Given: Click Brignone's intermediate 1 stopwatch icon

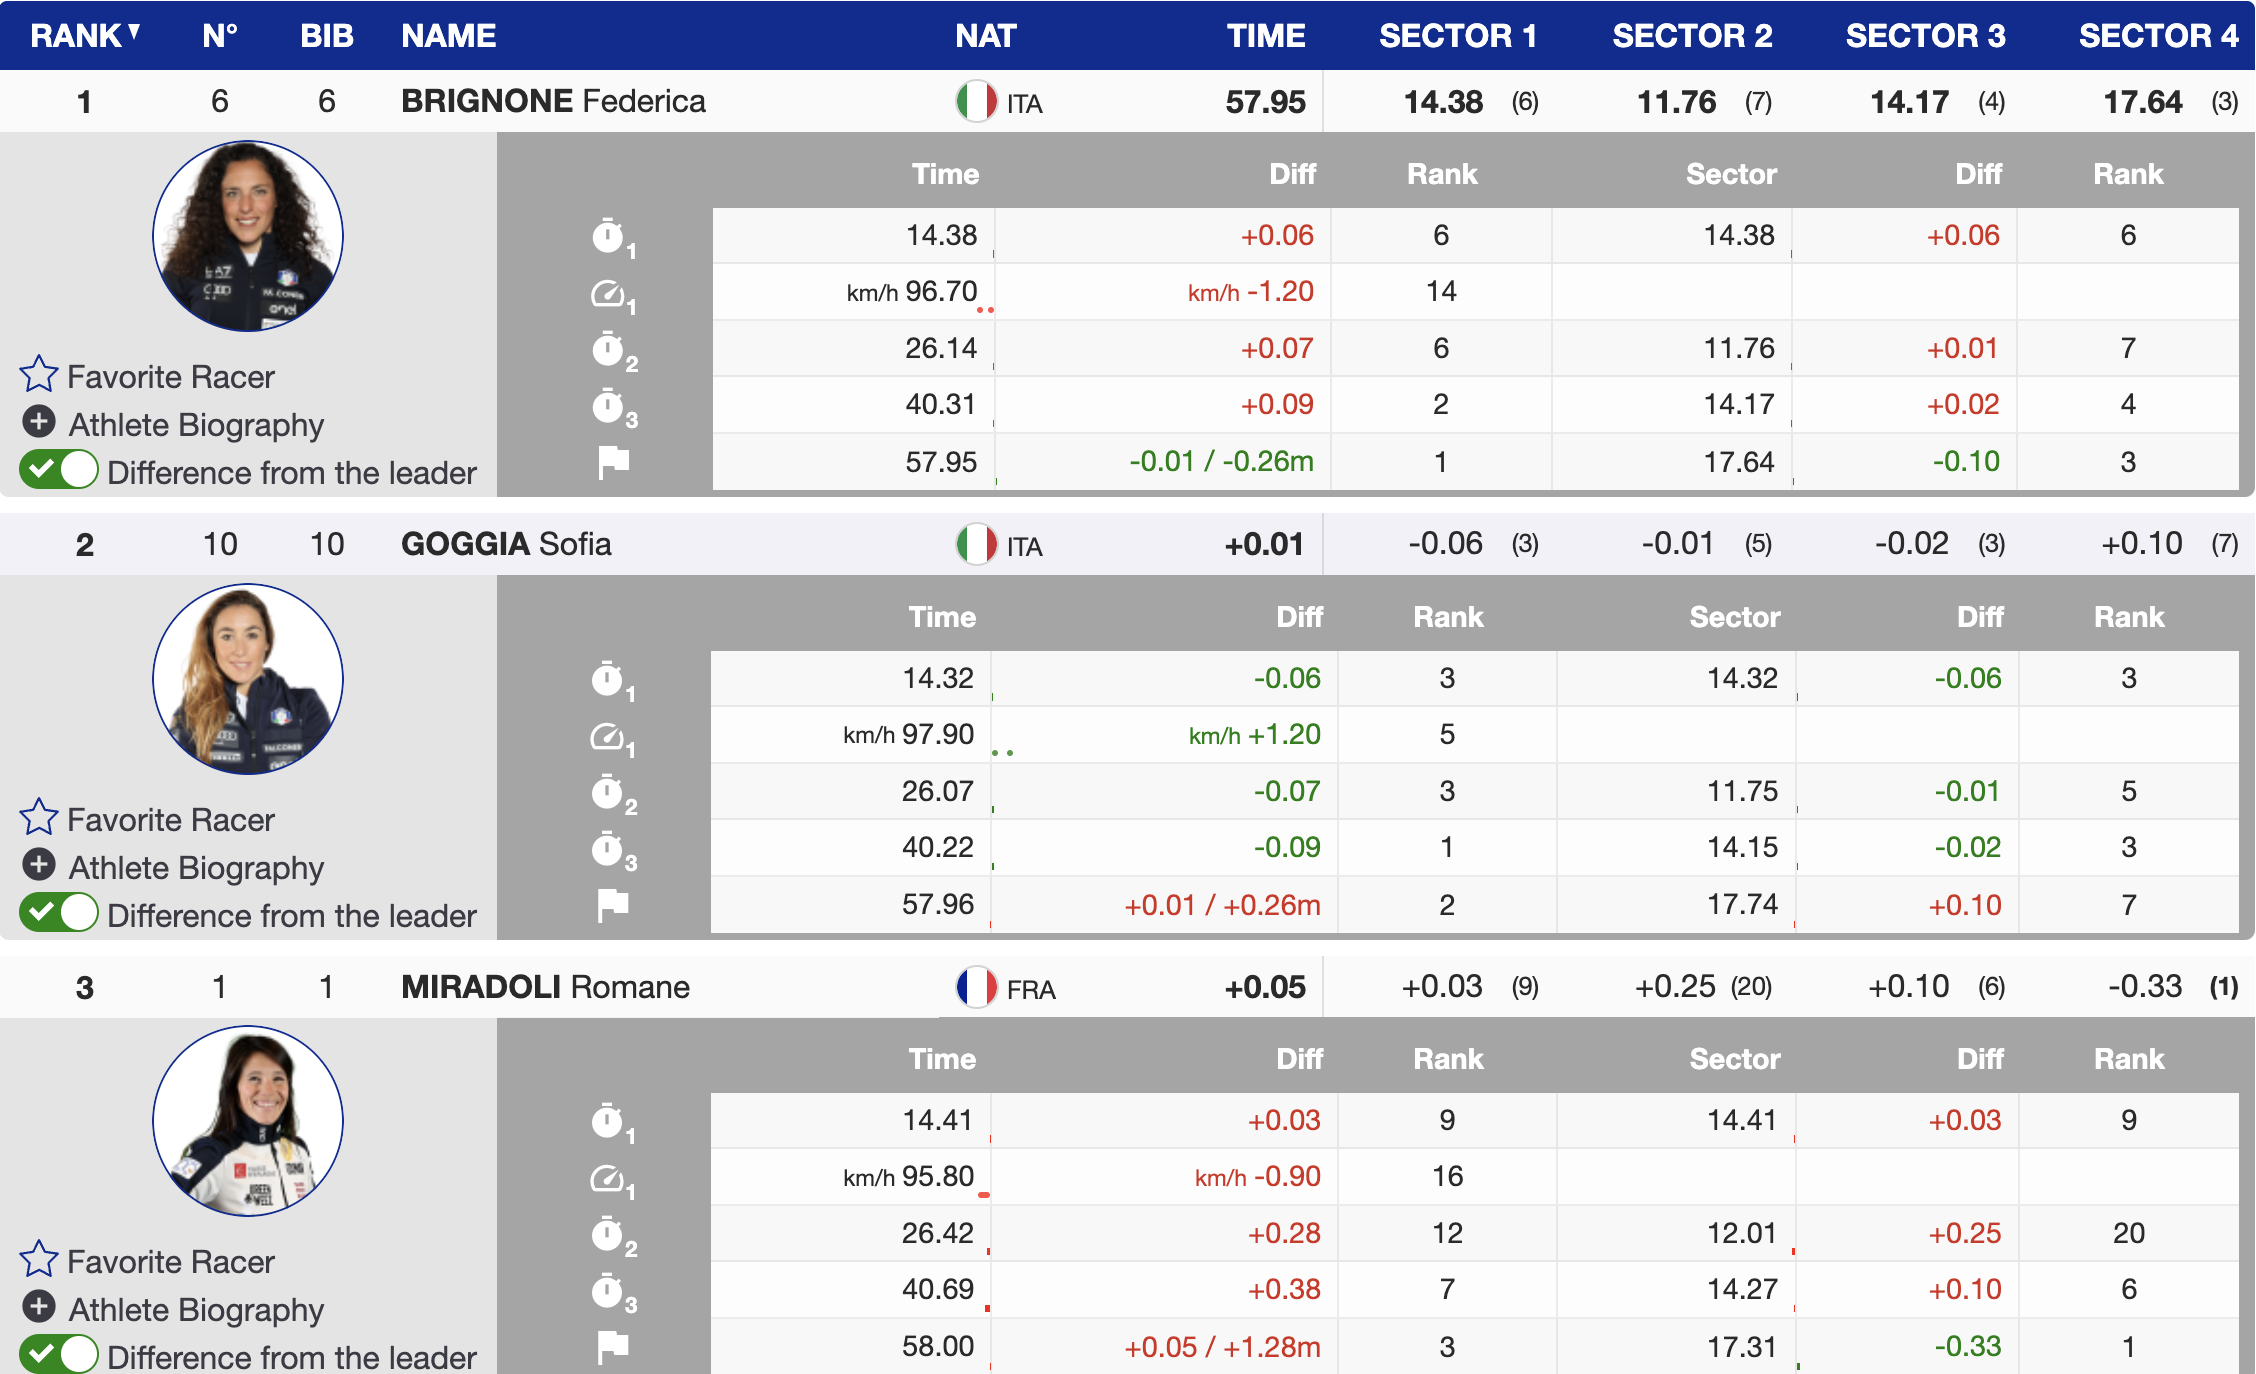Looking at the screenshot, I should pyautogui.click(x=609, y=237).
